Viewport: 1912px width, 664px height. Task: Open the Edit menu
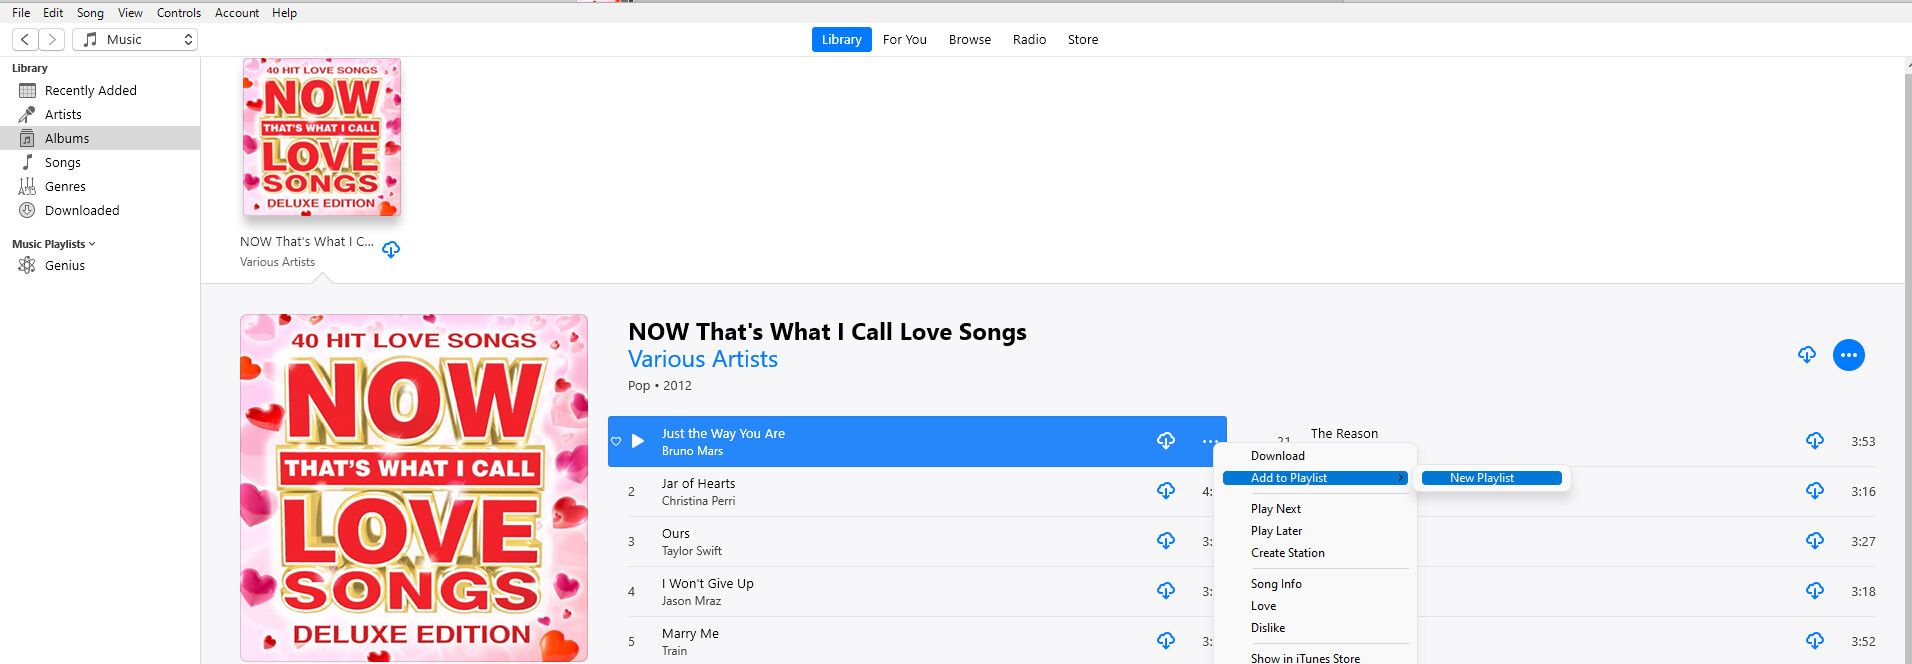pos(53,13)
